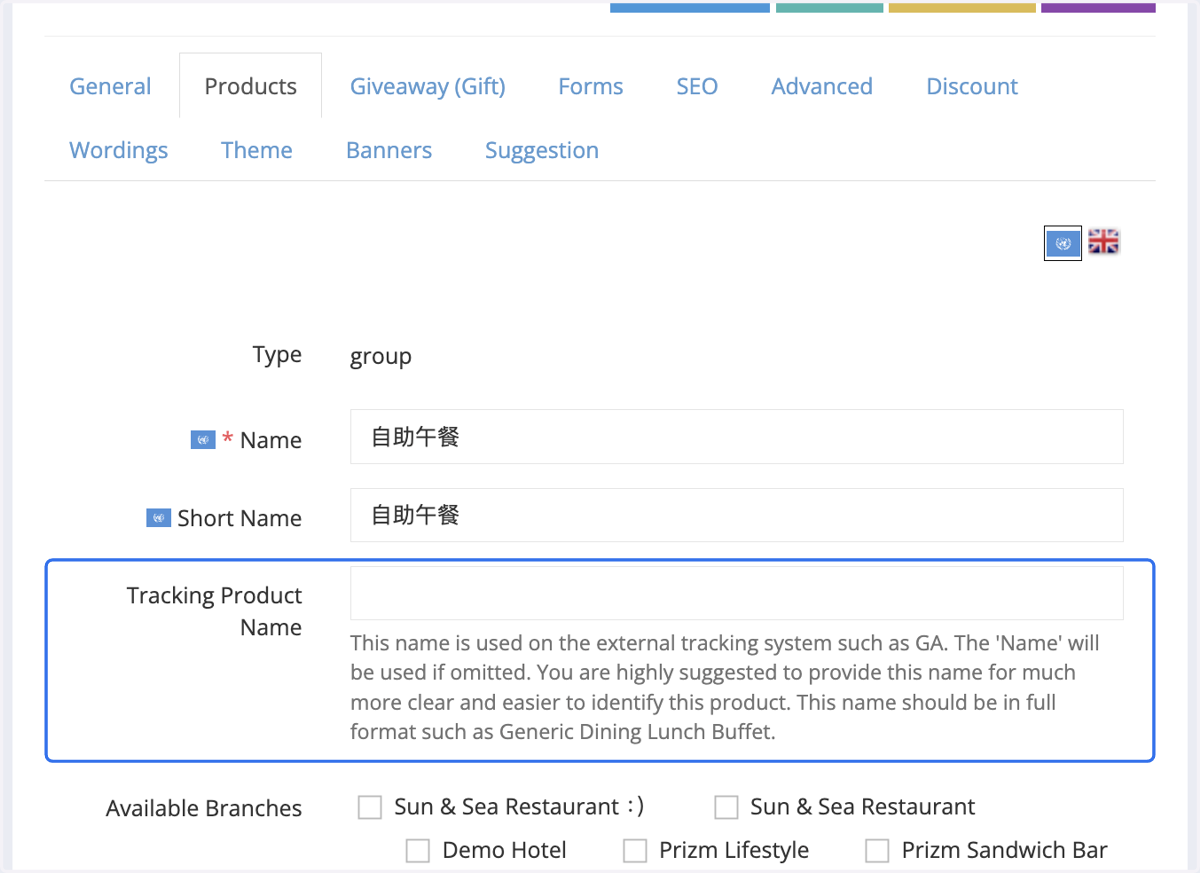Open the SEO tab
Viewport: 1200px width, 873px height.
(697, 86)
